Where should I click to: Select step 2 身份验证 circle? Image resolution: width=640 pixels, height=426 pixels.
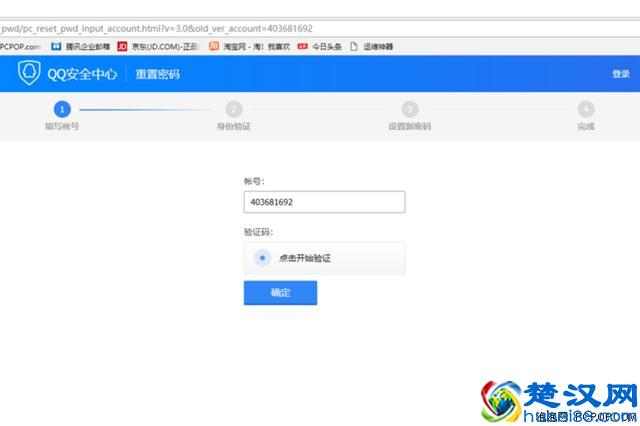(x=234, y=109)
